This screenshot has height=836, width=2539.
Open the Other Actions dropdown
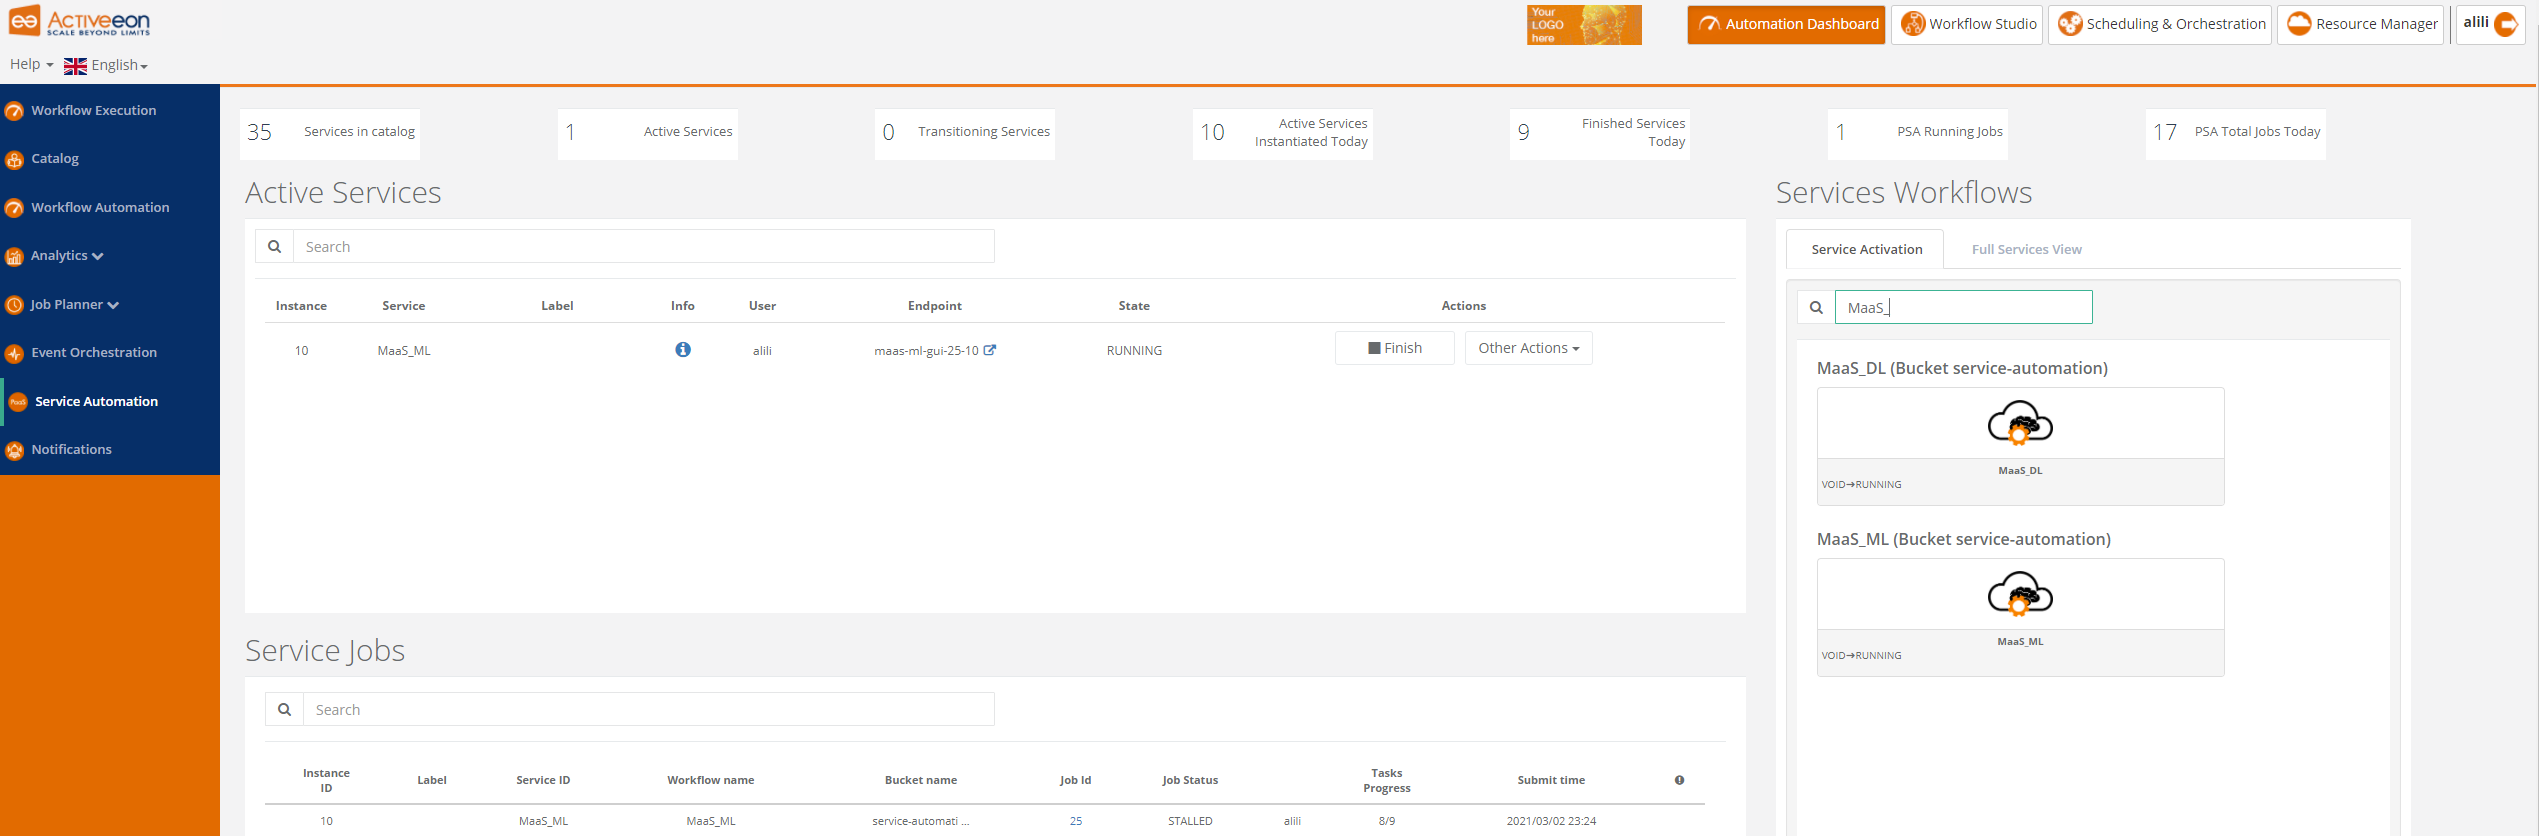[x=1529, y=348]
